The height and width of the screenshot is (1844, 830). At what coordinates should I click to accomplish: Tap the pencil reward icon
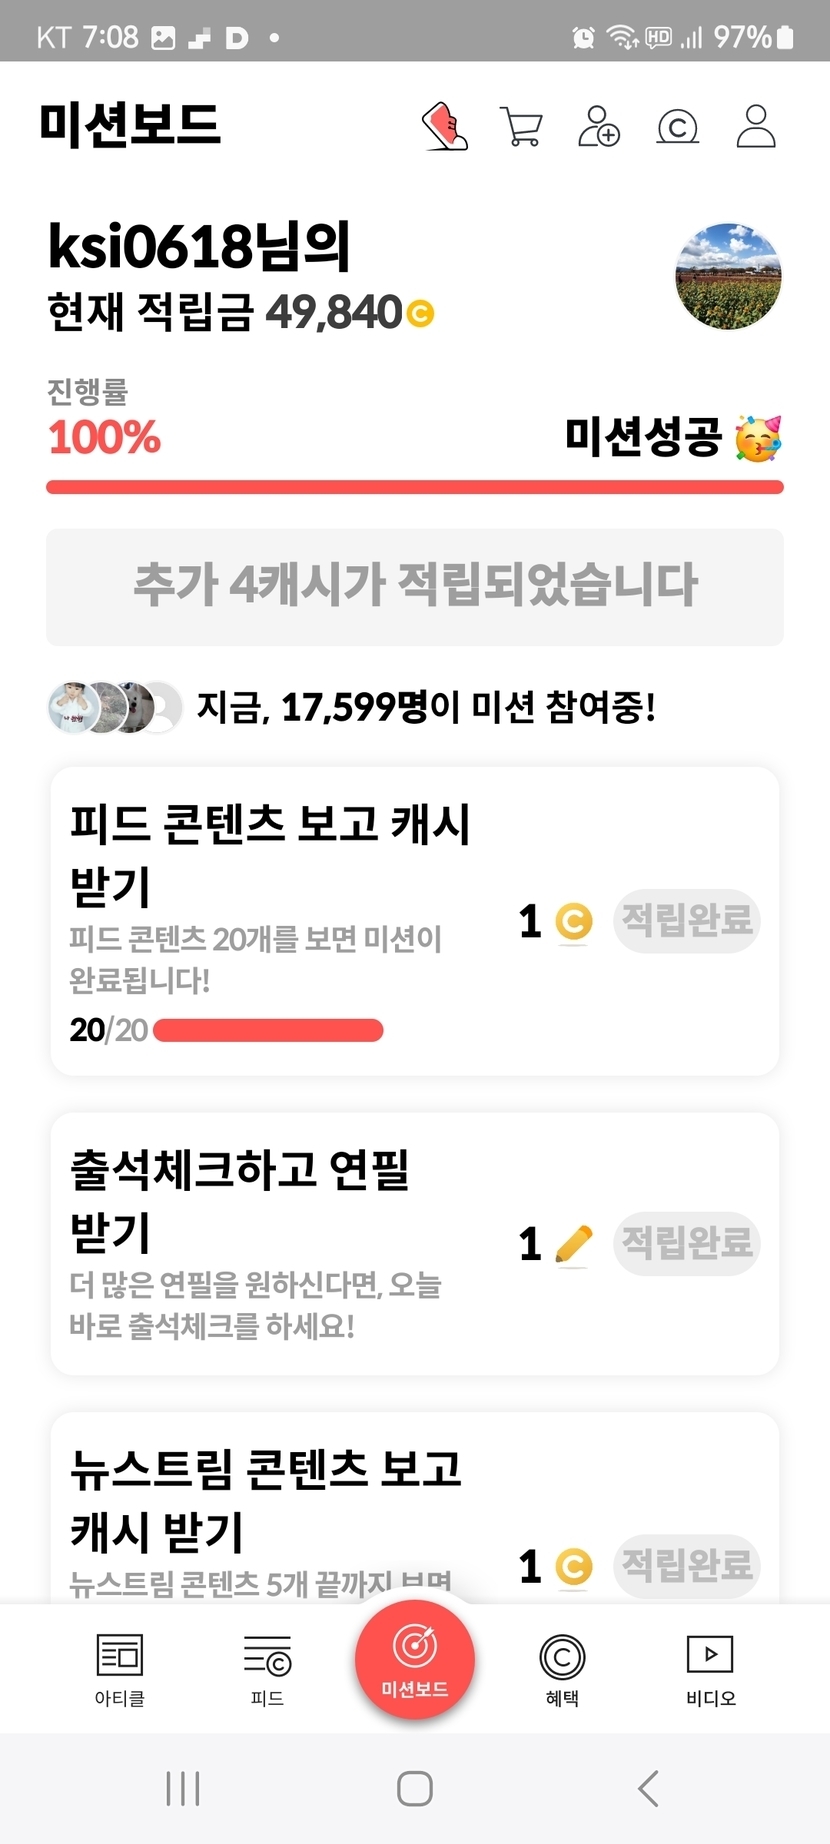(x=573, y=1245)
